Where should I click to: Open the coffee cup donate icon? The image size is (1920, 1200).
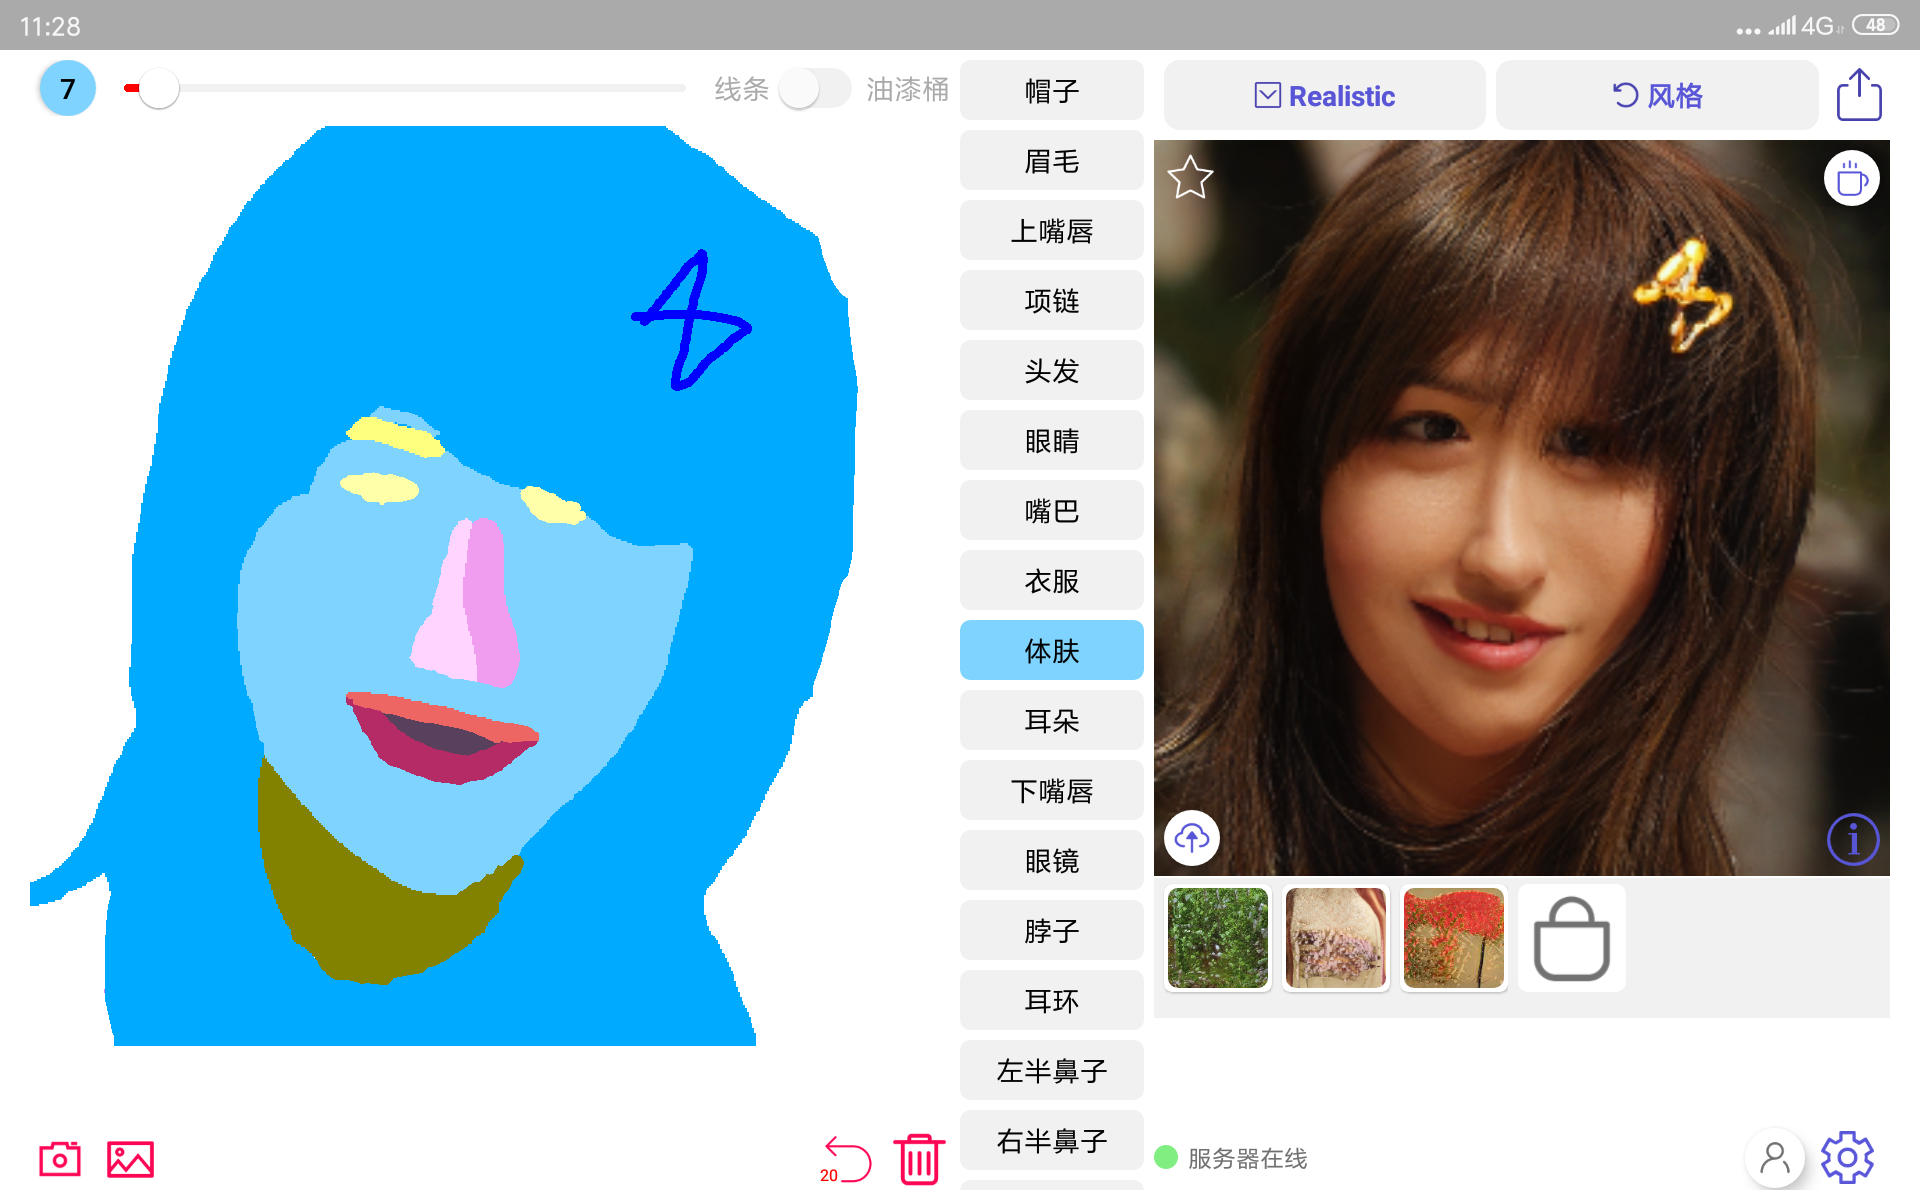pos(1851,179)
